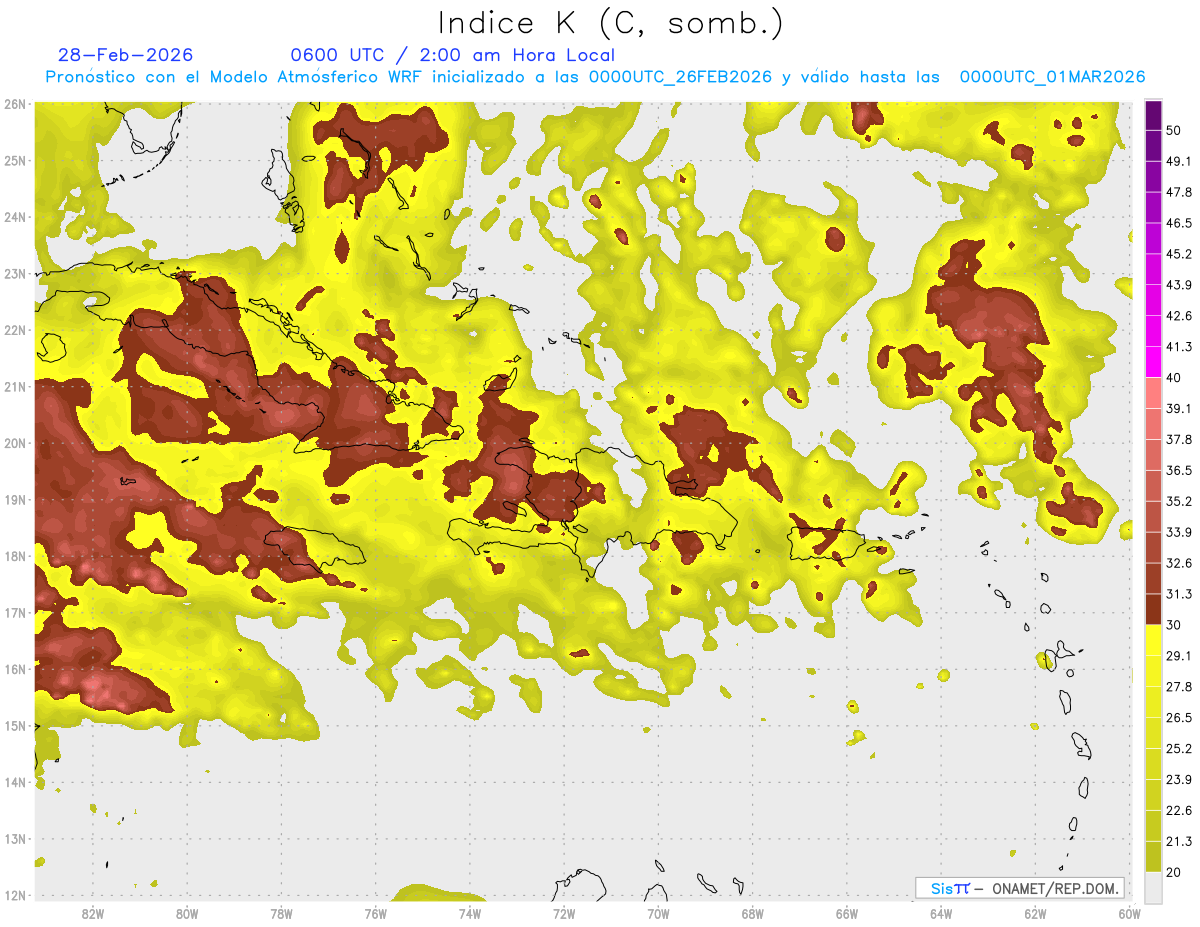Click the colorbar value 32.6
This screenshot has width=1200, height=927.
tap(1179, 563)
